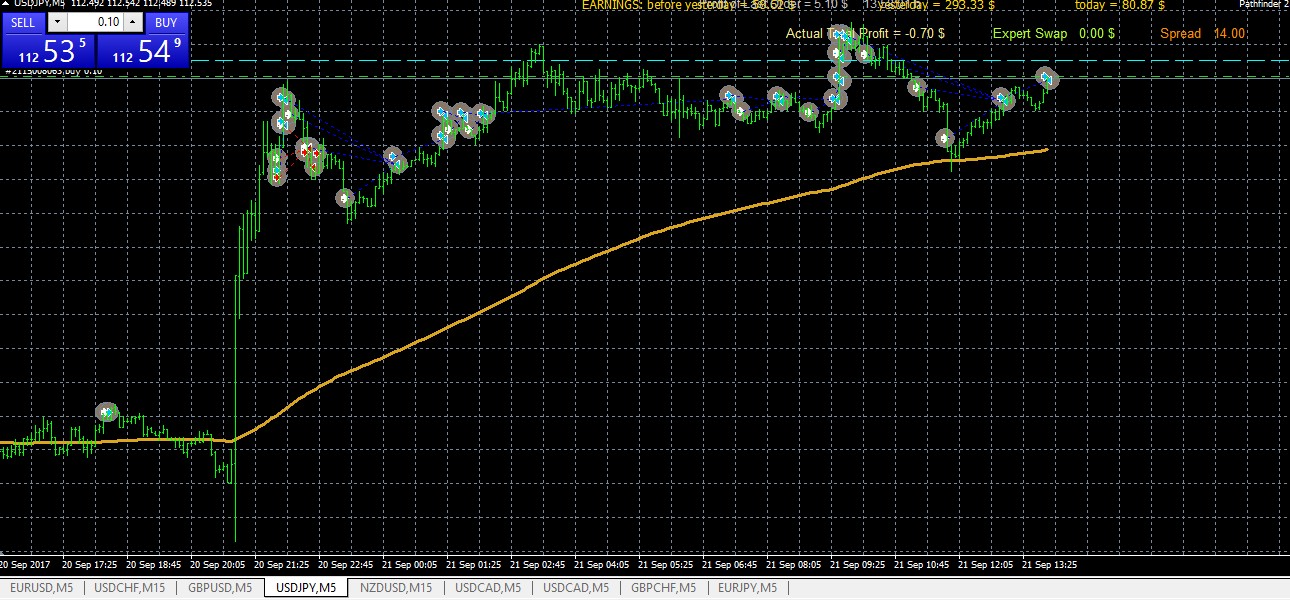Click the today = 80.87 $ earnings text
The width and height of the screenshot is (1290, 600).
(1120, 5)
